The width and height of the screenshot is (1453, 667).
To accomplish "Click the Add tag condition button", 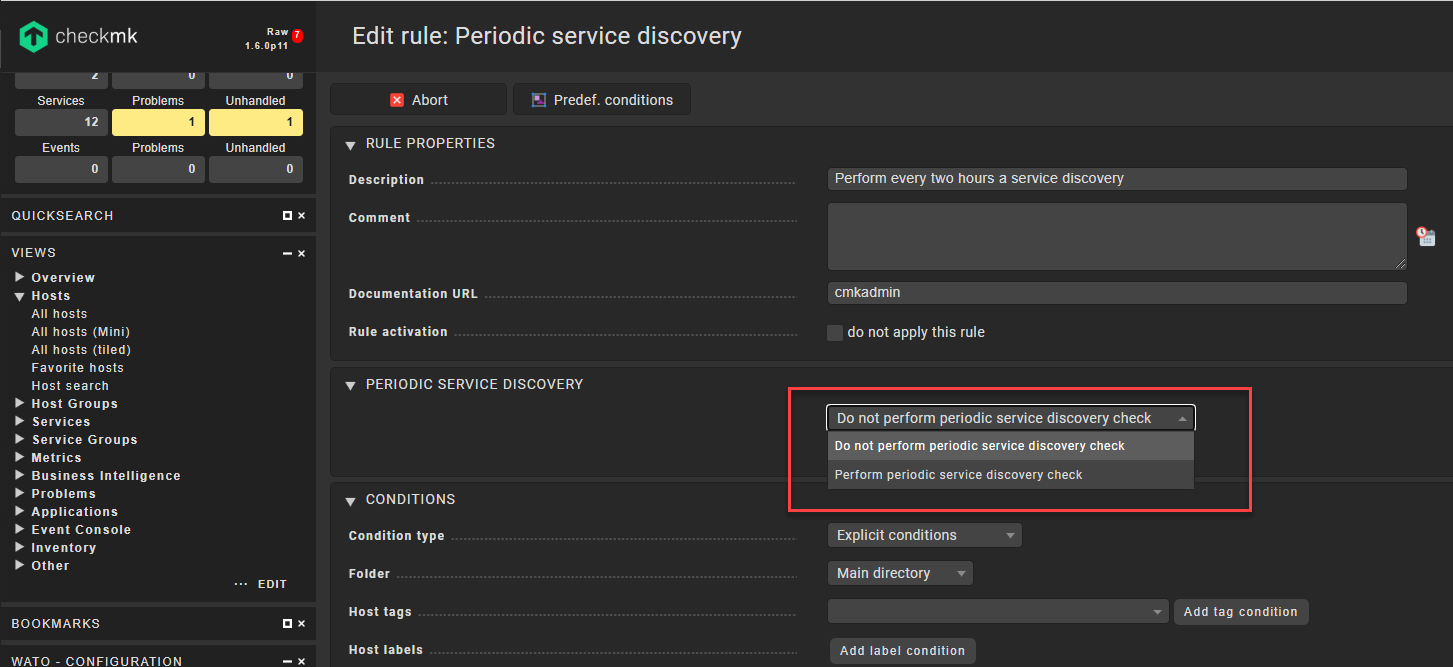I will 1240,612.
